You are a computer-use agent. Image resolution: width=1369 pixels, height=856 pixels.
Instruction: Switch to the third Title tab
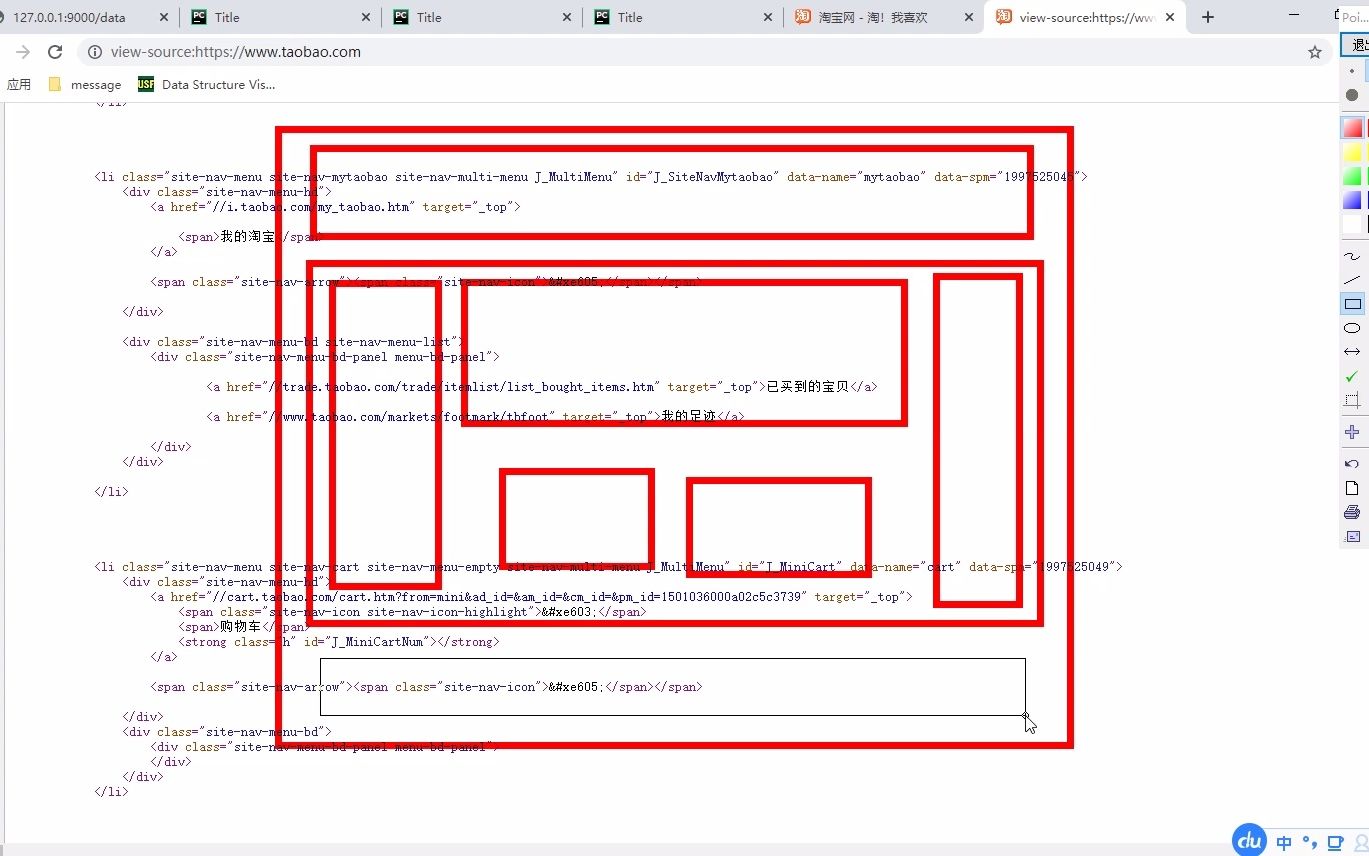pos(681,17)
